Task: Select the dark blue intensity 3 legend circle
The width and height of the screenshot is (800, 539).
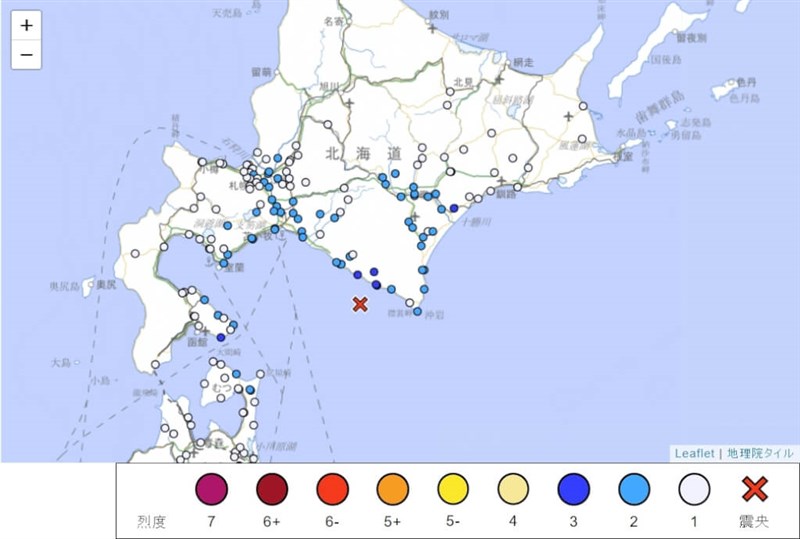Action: tap(573, 489)
